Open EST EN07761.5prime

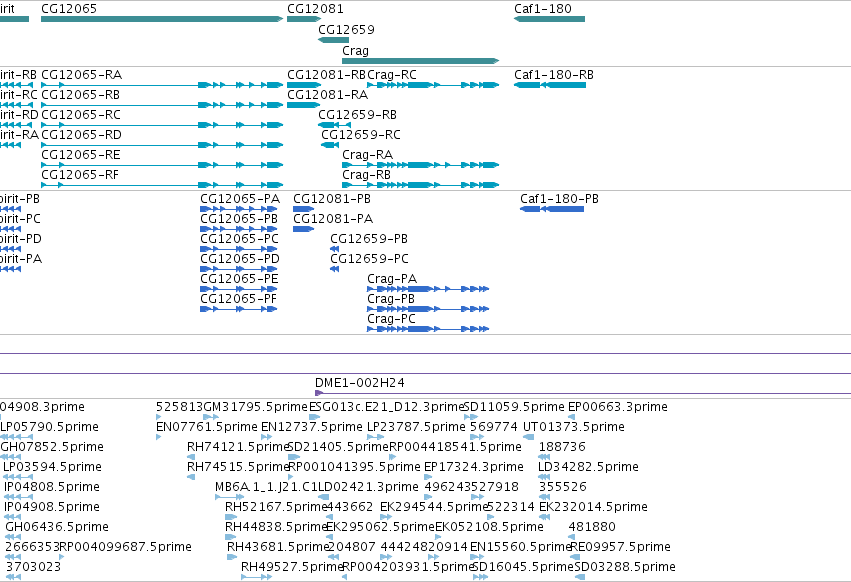point(206,427)
